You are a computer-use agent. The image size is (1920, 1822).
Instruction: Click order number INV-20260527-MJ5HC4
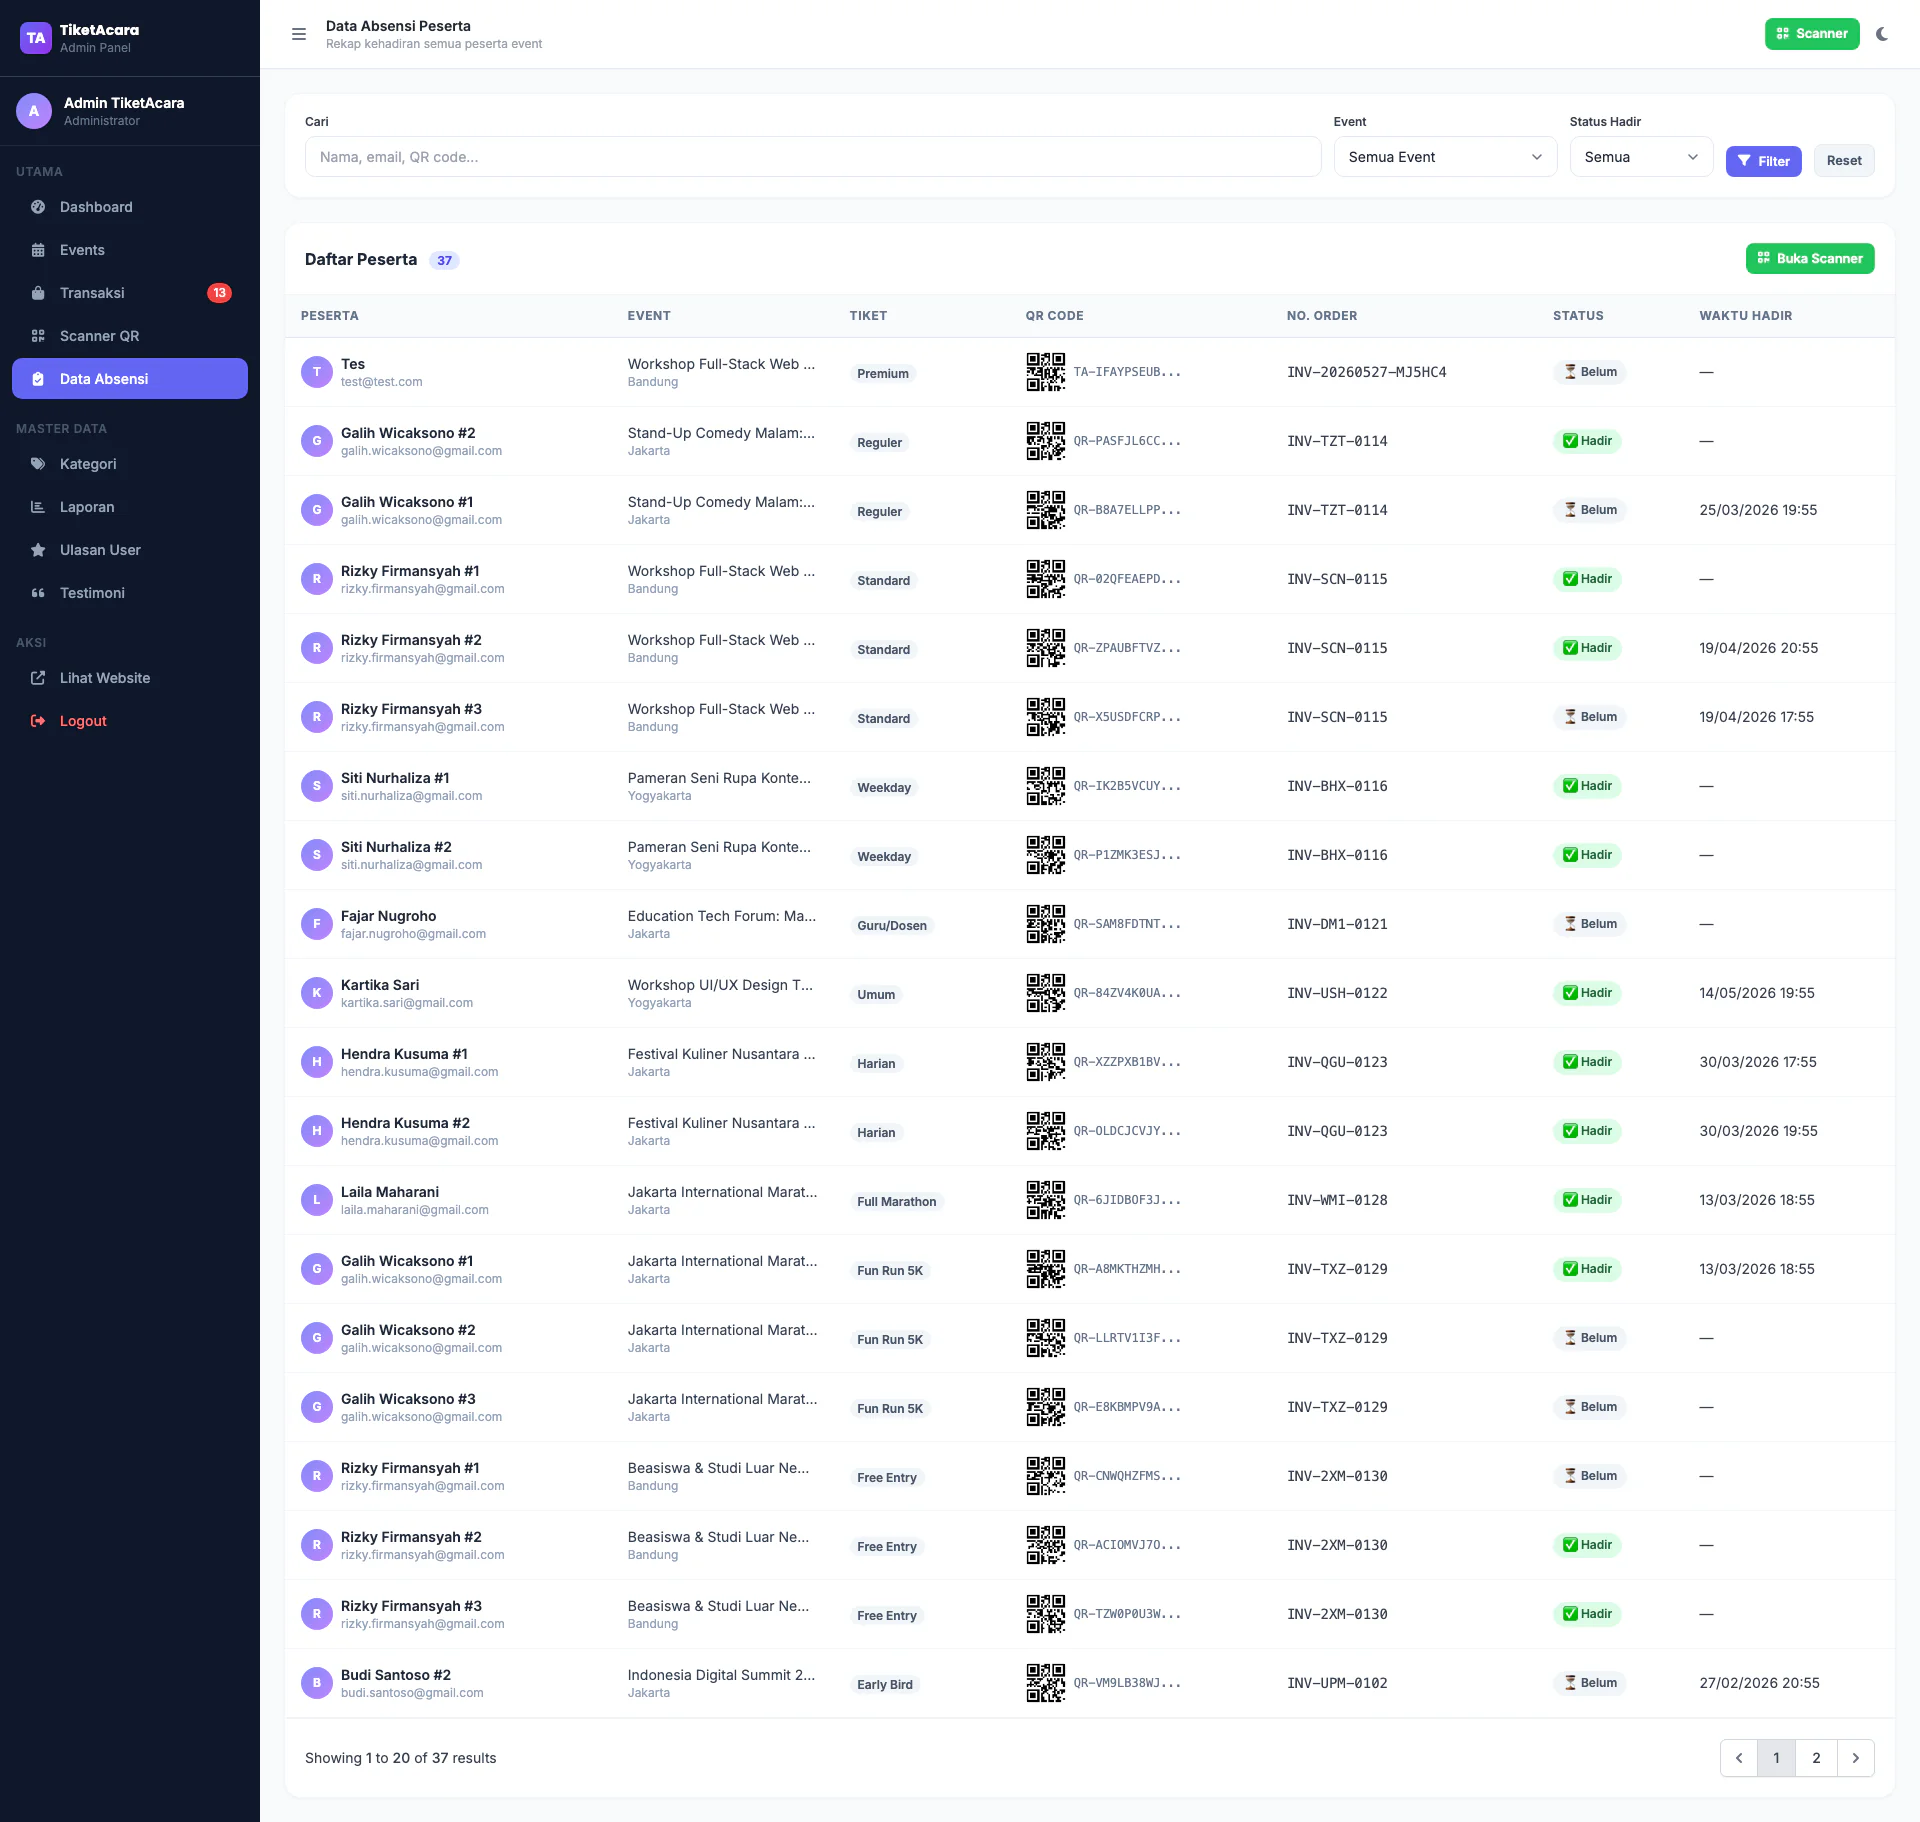(1366, 372)
